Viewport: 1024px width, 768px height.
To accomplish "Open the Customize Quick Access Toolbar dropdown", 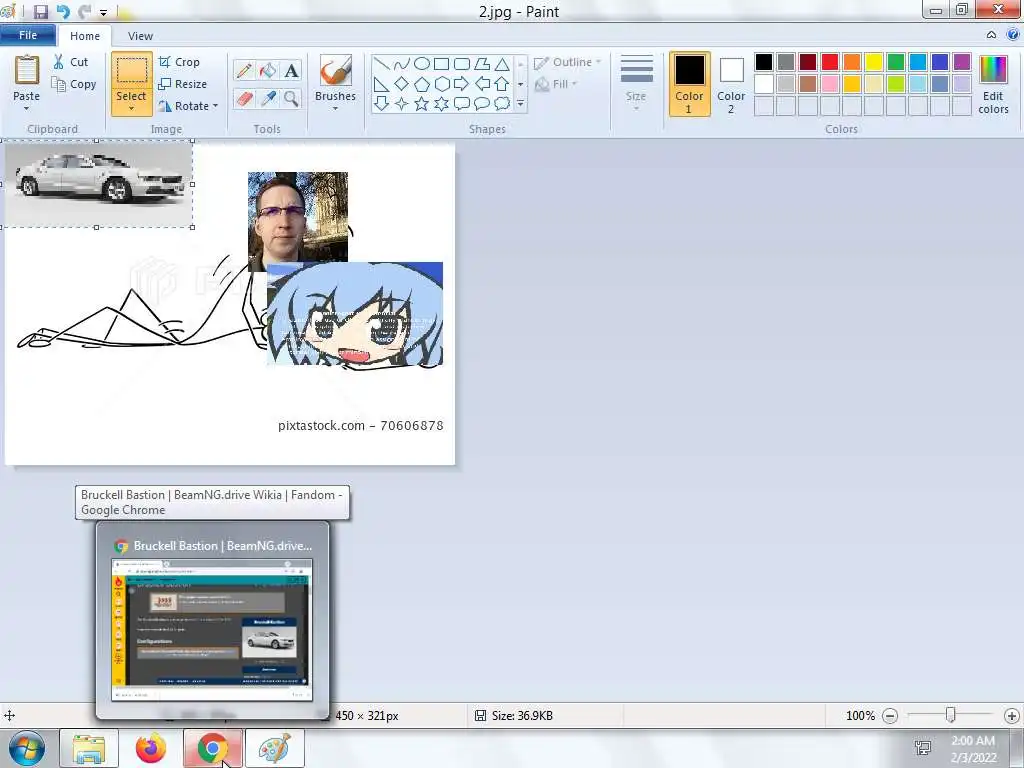I will [103, 12].
